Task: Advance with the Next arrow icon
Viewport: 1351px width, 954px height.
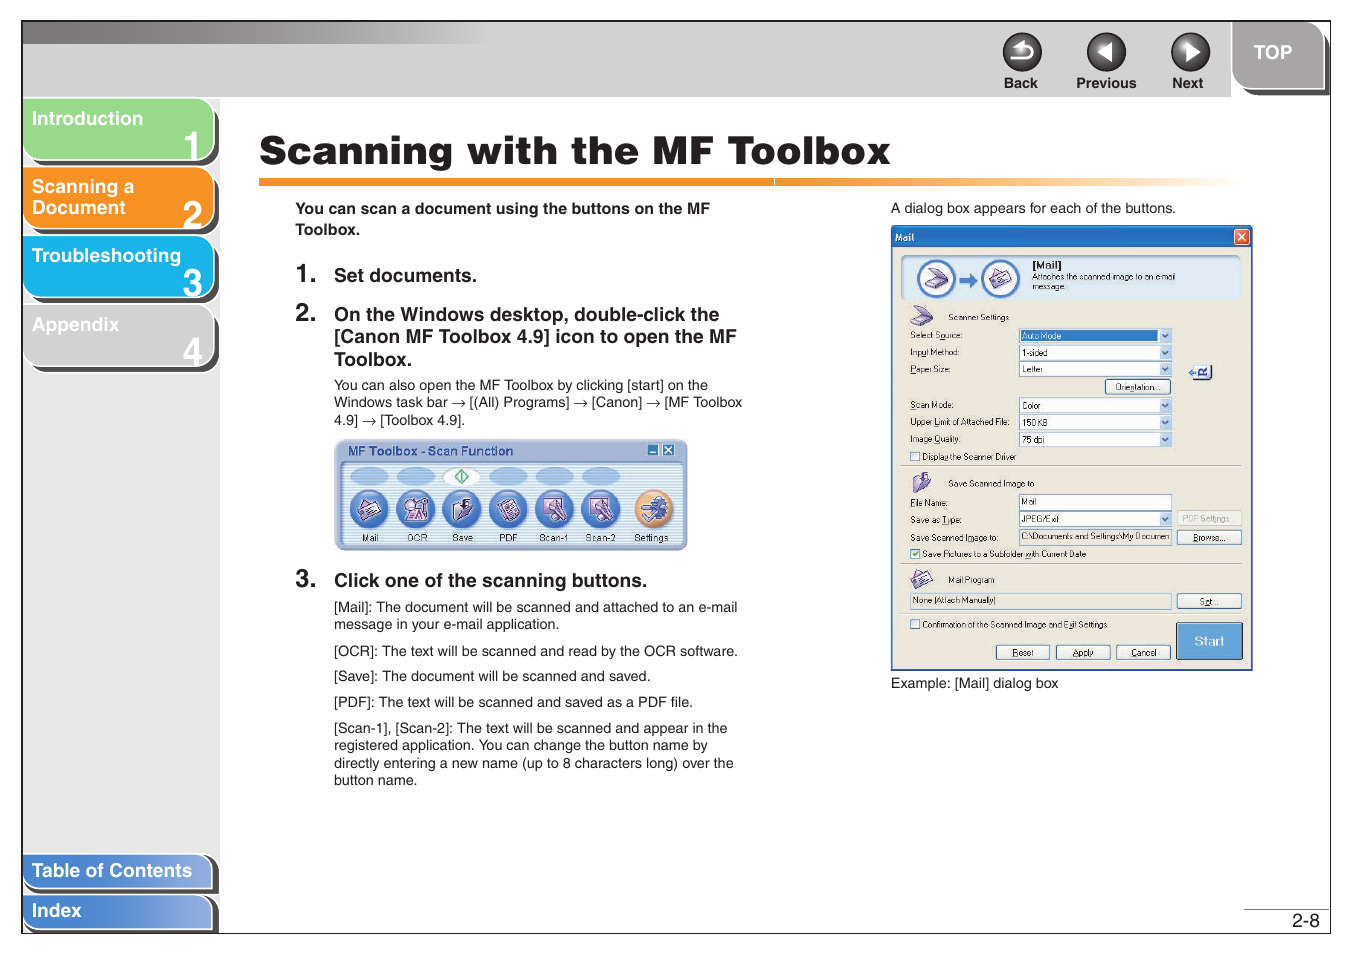Action: point(1189,52)
